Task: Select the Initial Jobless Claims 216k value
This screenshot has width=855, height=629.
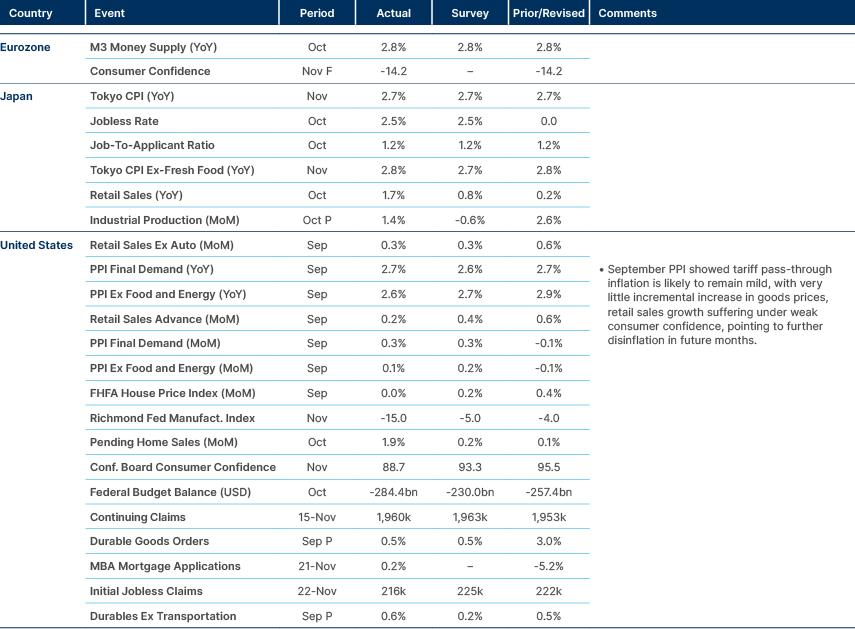Action: pyautogui.click(x=394, y=591)
